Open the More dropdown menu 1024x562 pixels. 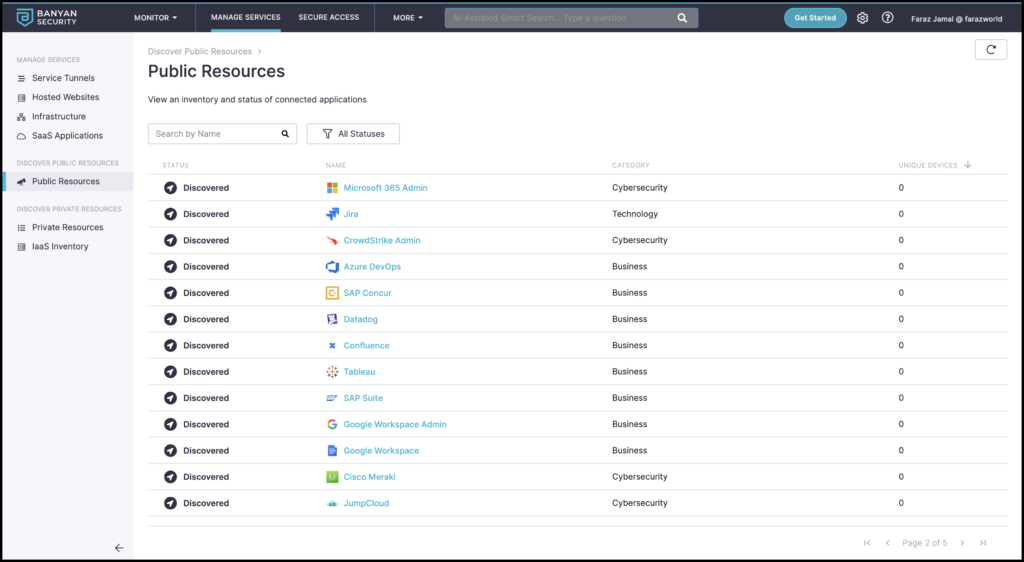point(408,18)
